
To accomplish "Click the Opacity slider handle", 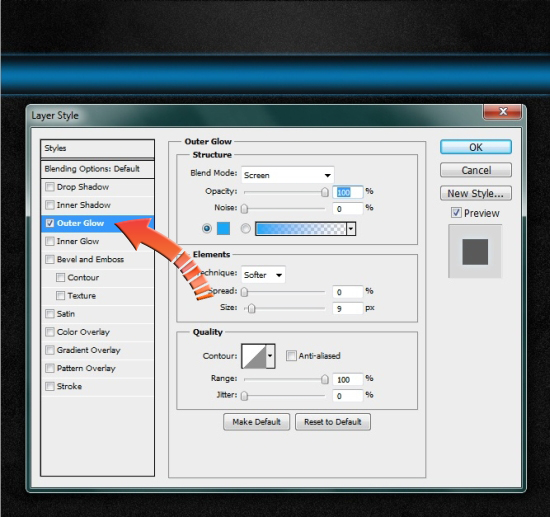I will click(325, 192).
